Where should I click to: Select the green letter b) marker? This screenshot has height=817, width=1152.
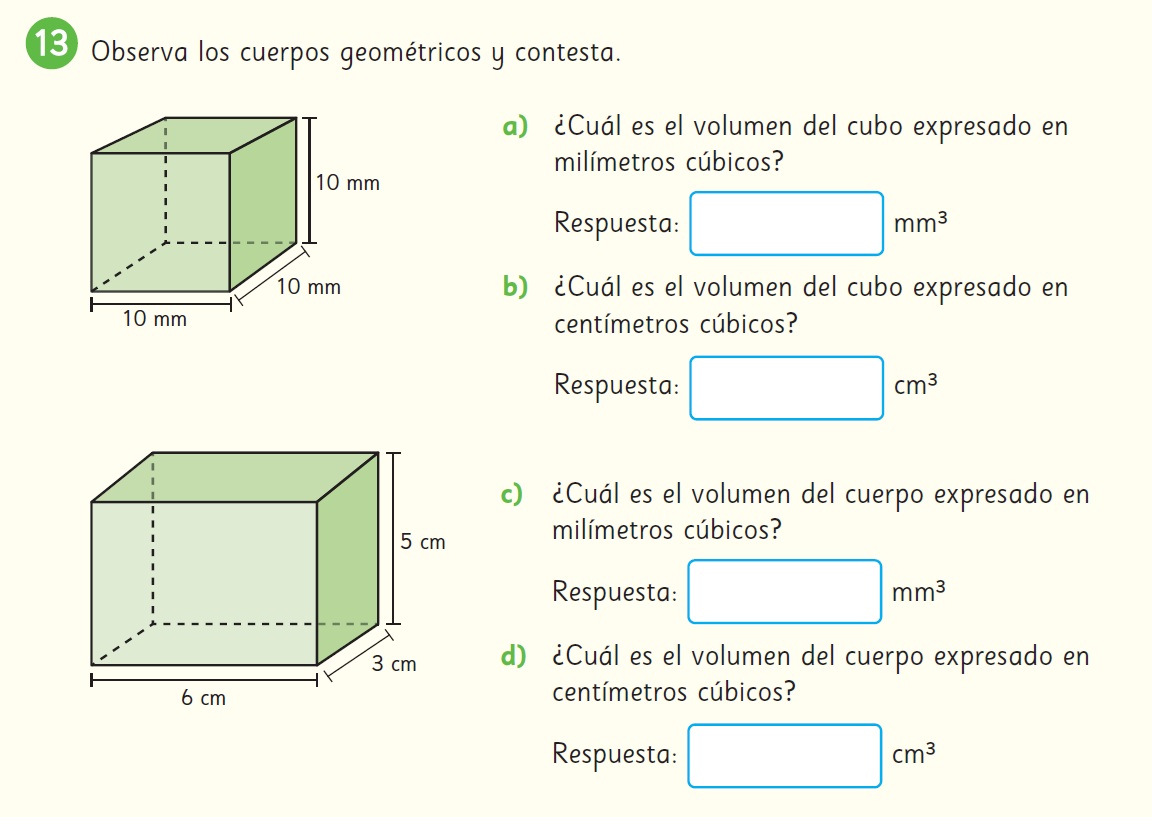pos(515,288)
